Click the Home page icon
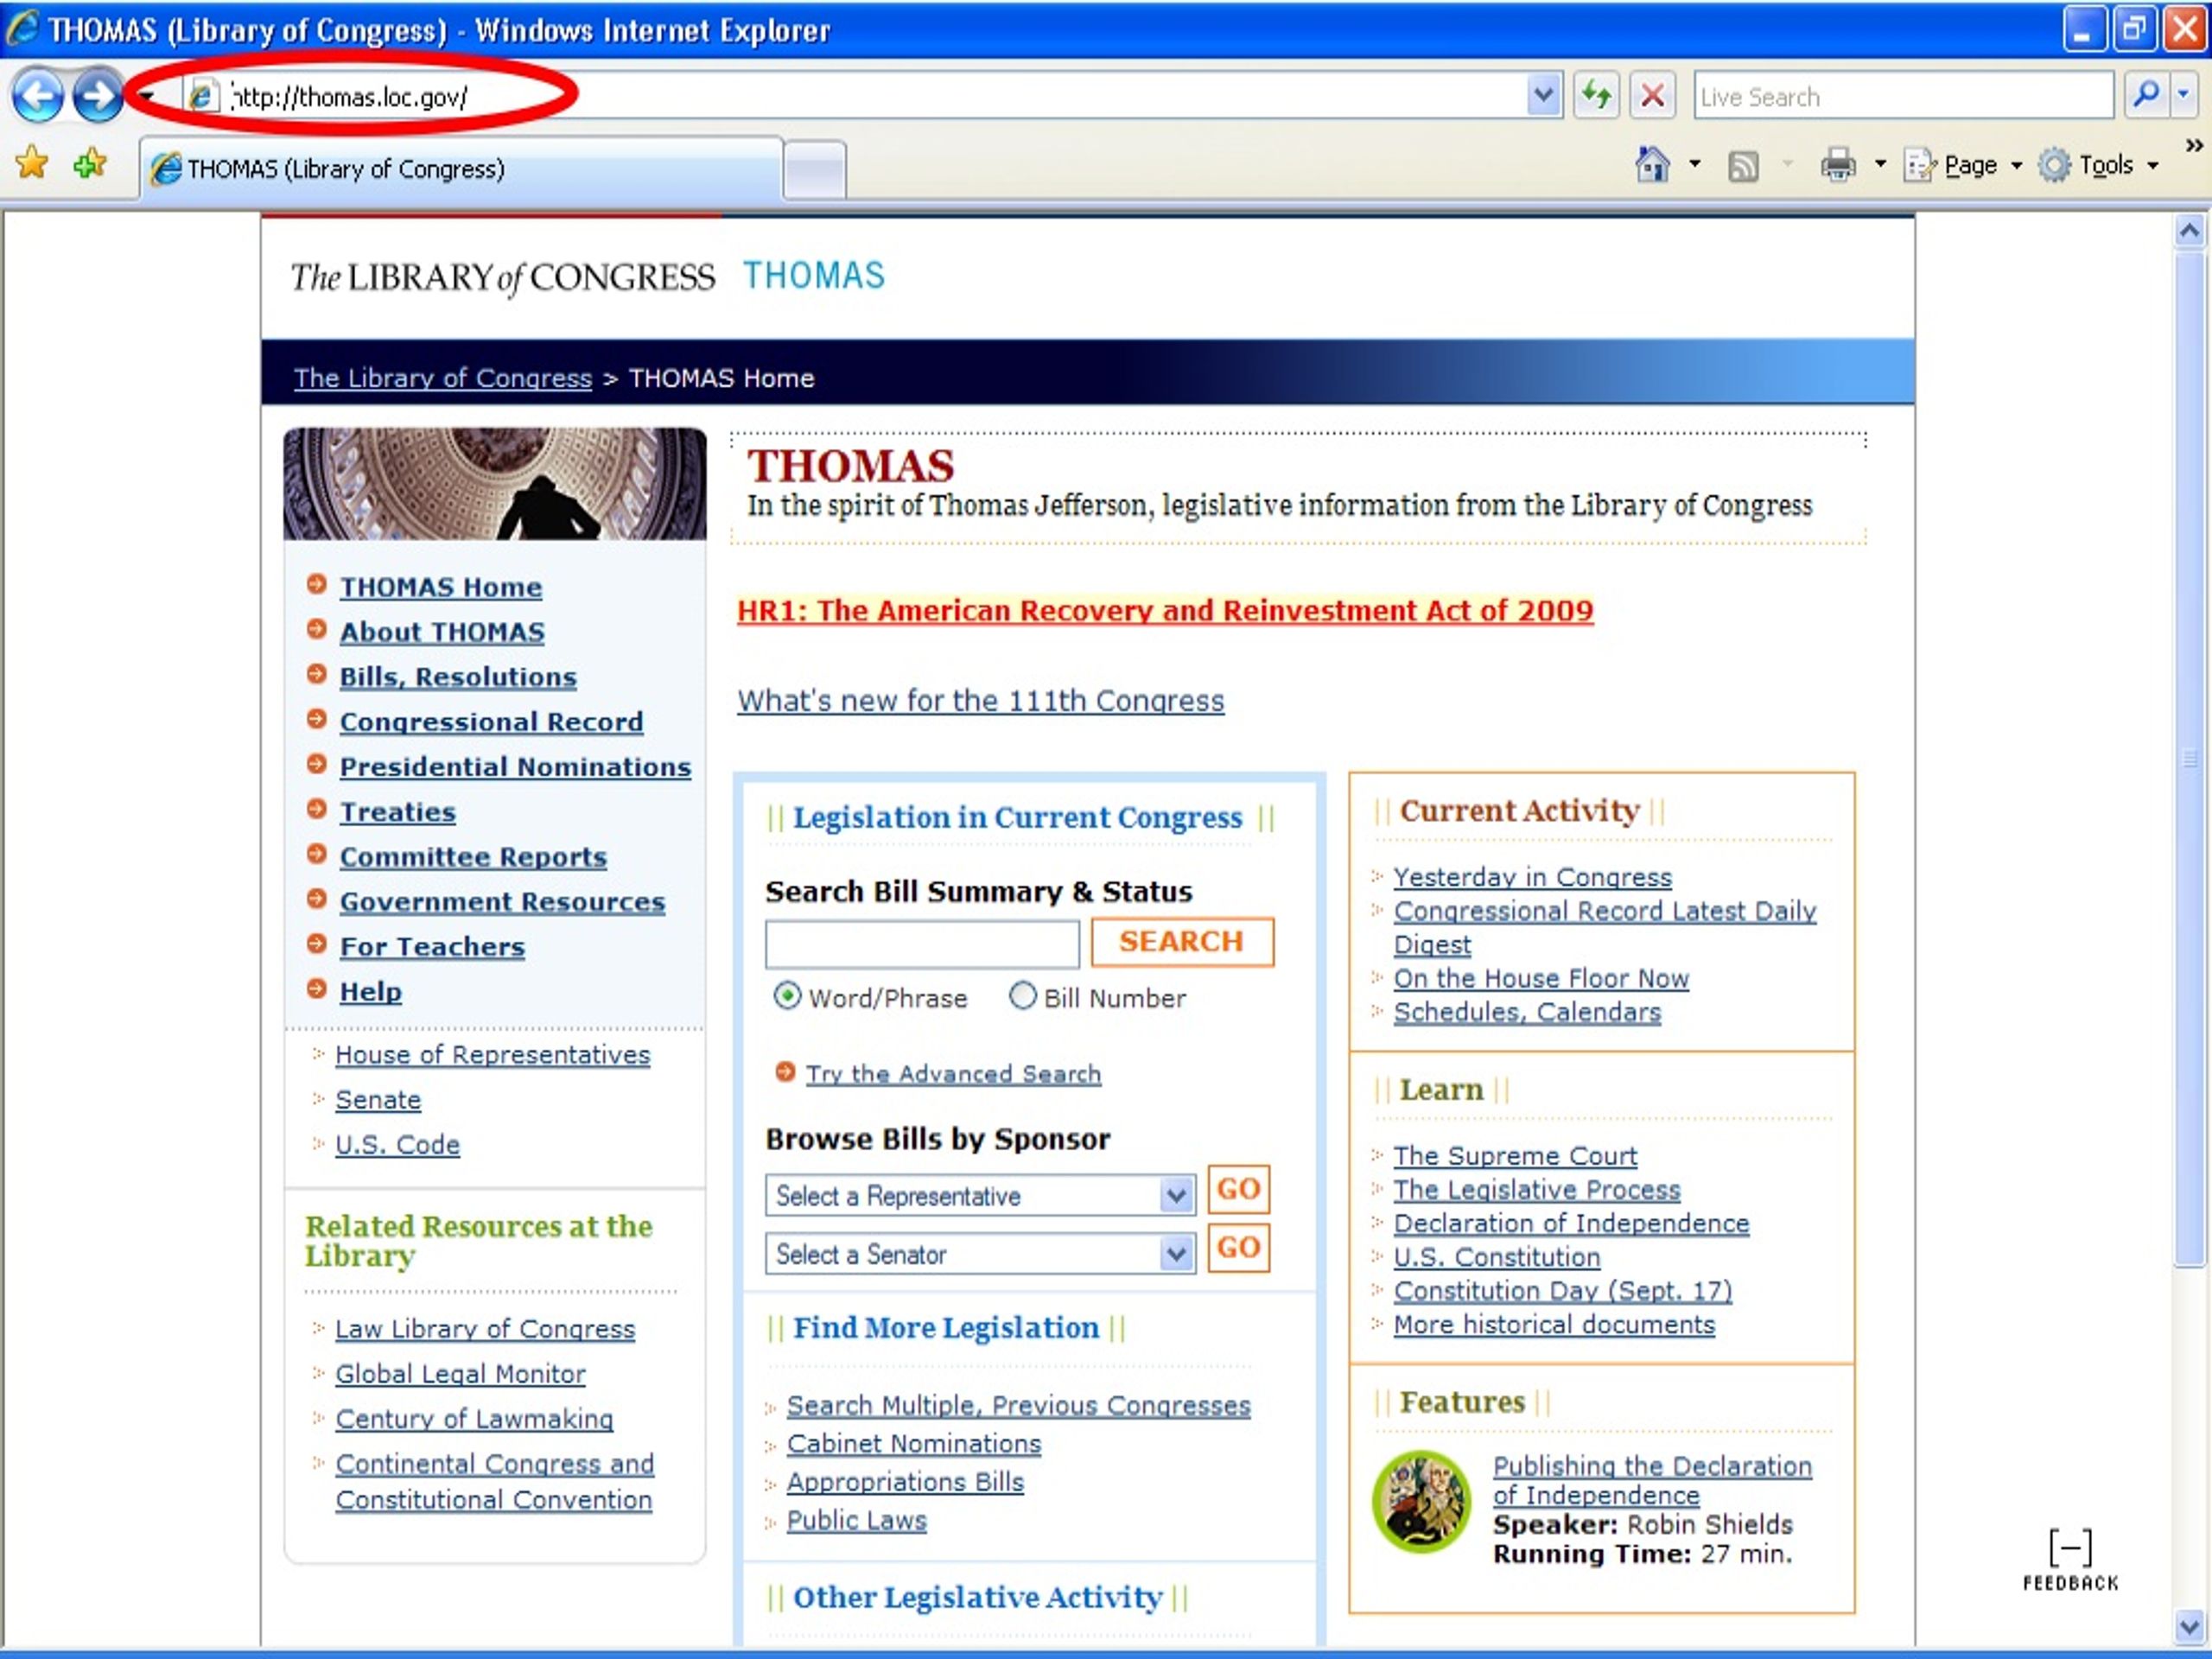 (1652, 165)
